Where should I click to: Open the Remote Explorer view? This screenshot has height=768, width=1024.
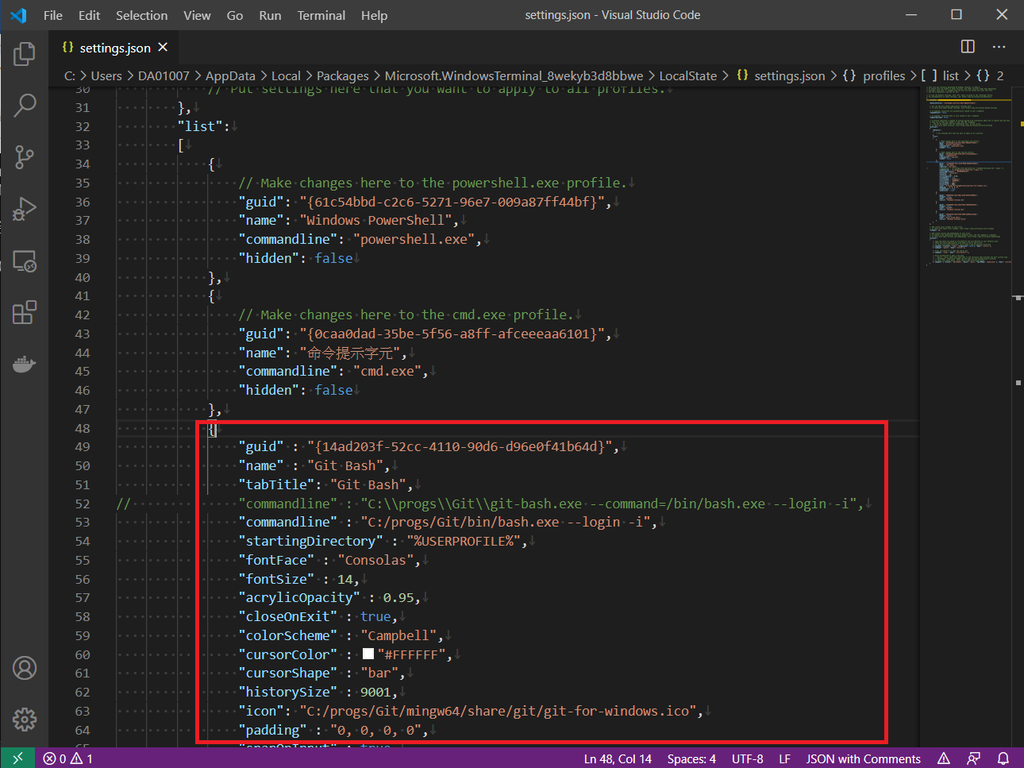point(24,261)
